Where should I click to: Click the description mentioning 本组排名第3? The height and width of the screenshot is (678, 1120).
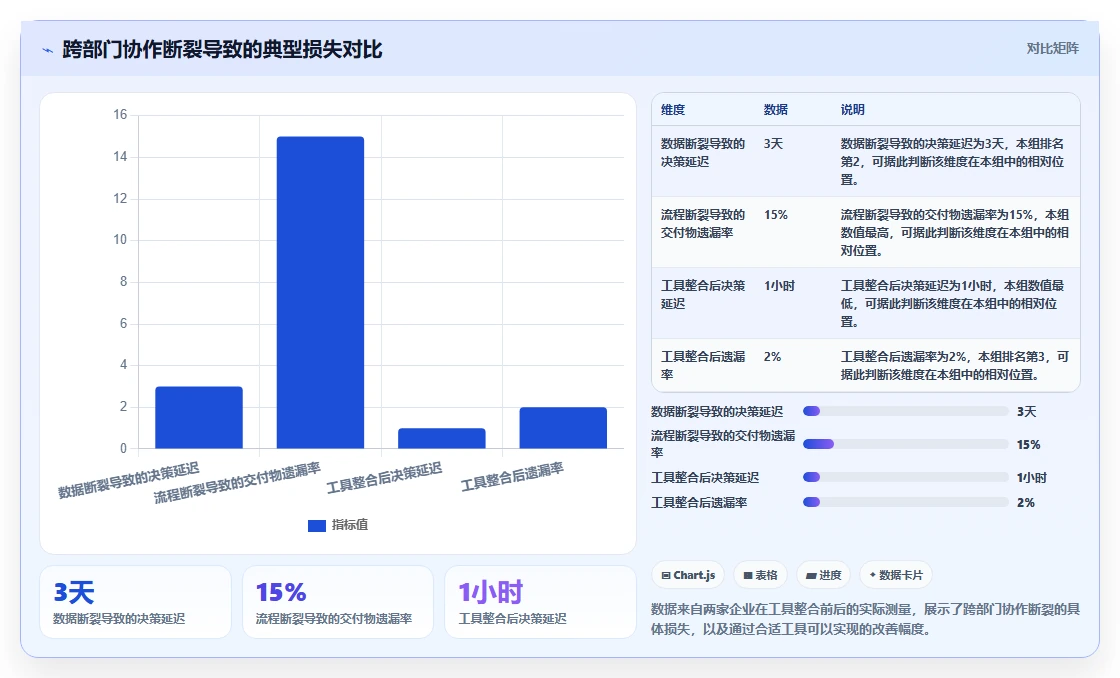[955, 365]
